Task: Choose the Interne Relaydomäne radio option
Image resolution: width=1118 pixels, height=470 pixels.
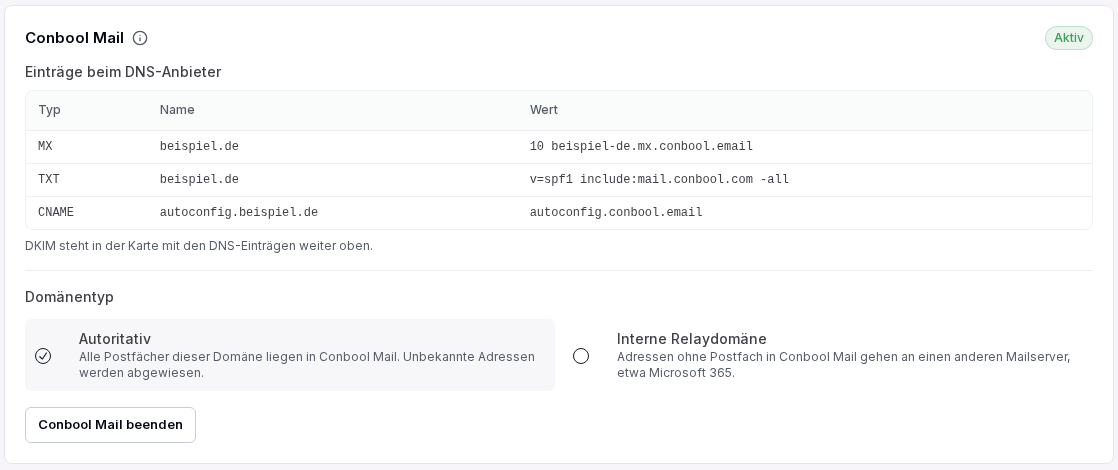Action: click(x=581, y=356)
